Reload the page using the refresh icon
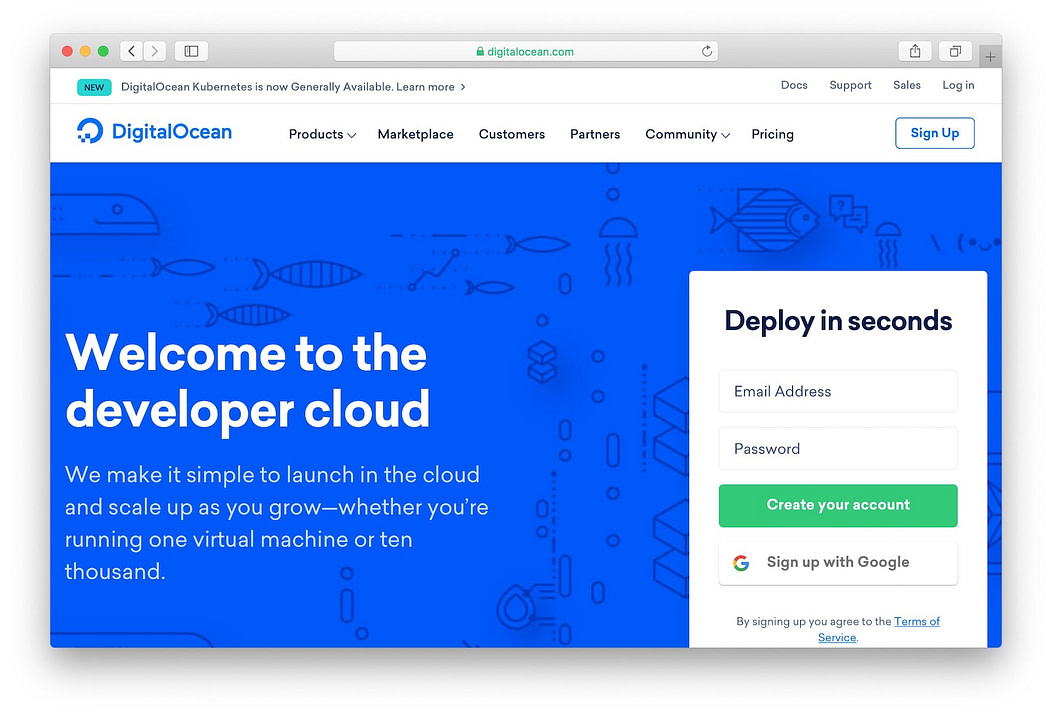The image size is (1052, 714). pyautogui.click(x=706, y=51)
